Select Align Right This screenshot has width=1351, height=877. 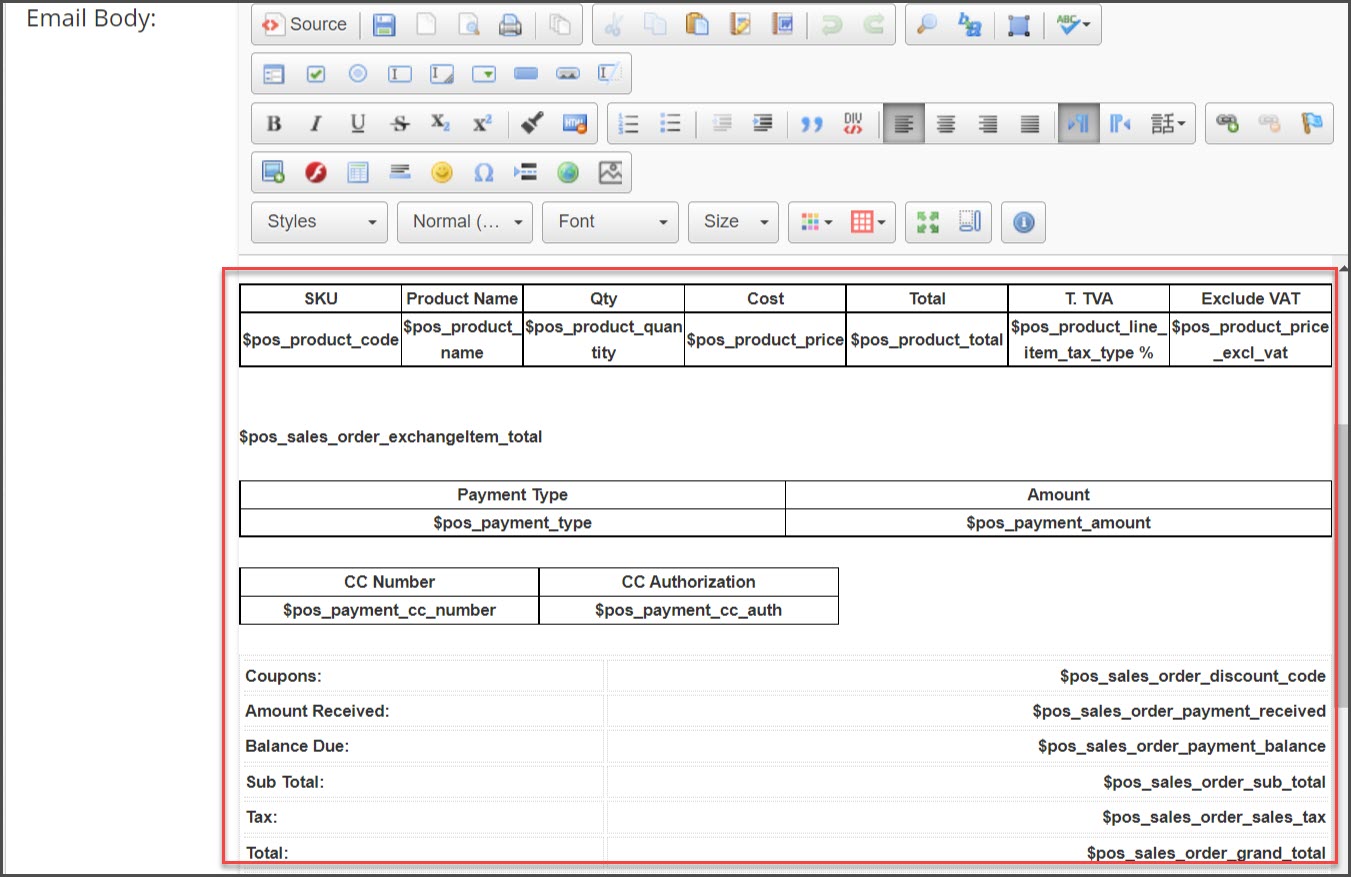click(988, 124)
